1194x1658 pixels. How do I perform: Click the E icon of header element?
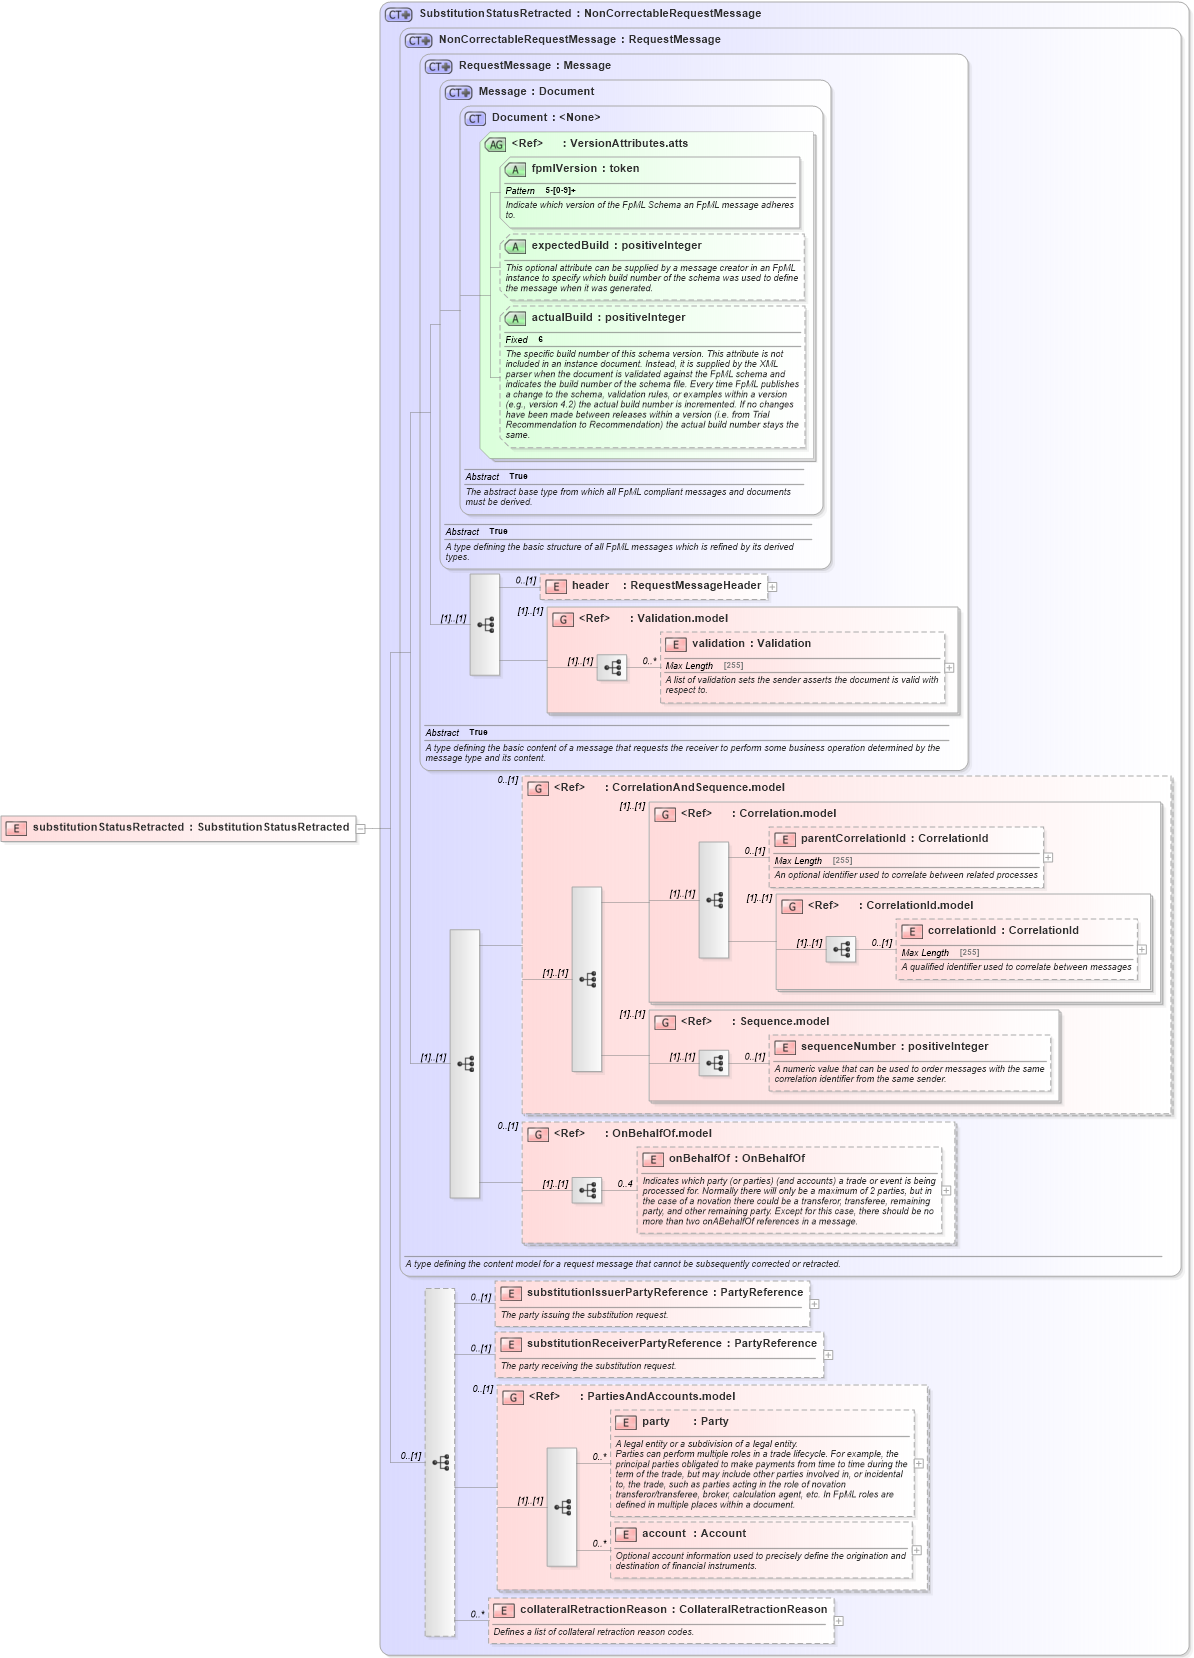(556, 587)
